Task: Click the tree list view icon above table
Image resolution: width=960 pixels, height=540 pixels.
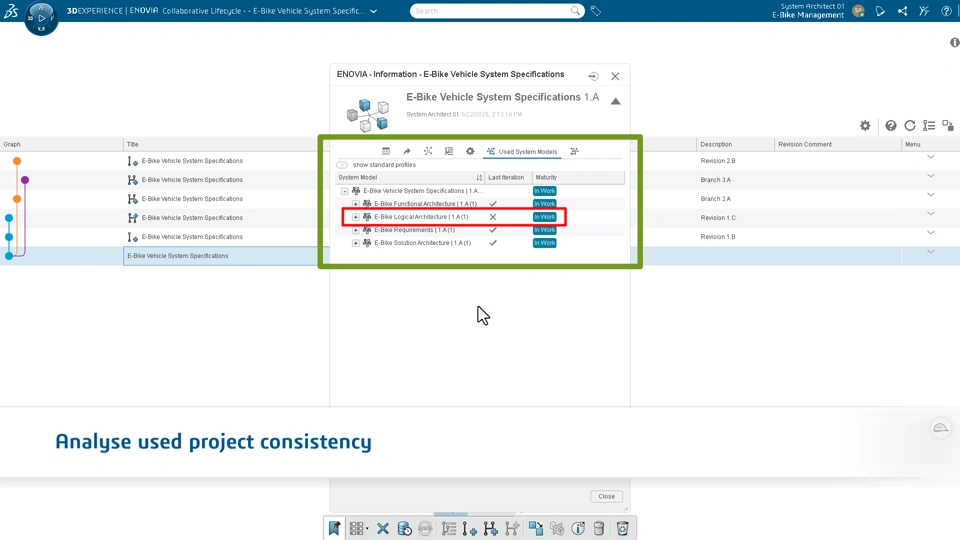Action: (x=929, y=126)
